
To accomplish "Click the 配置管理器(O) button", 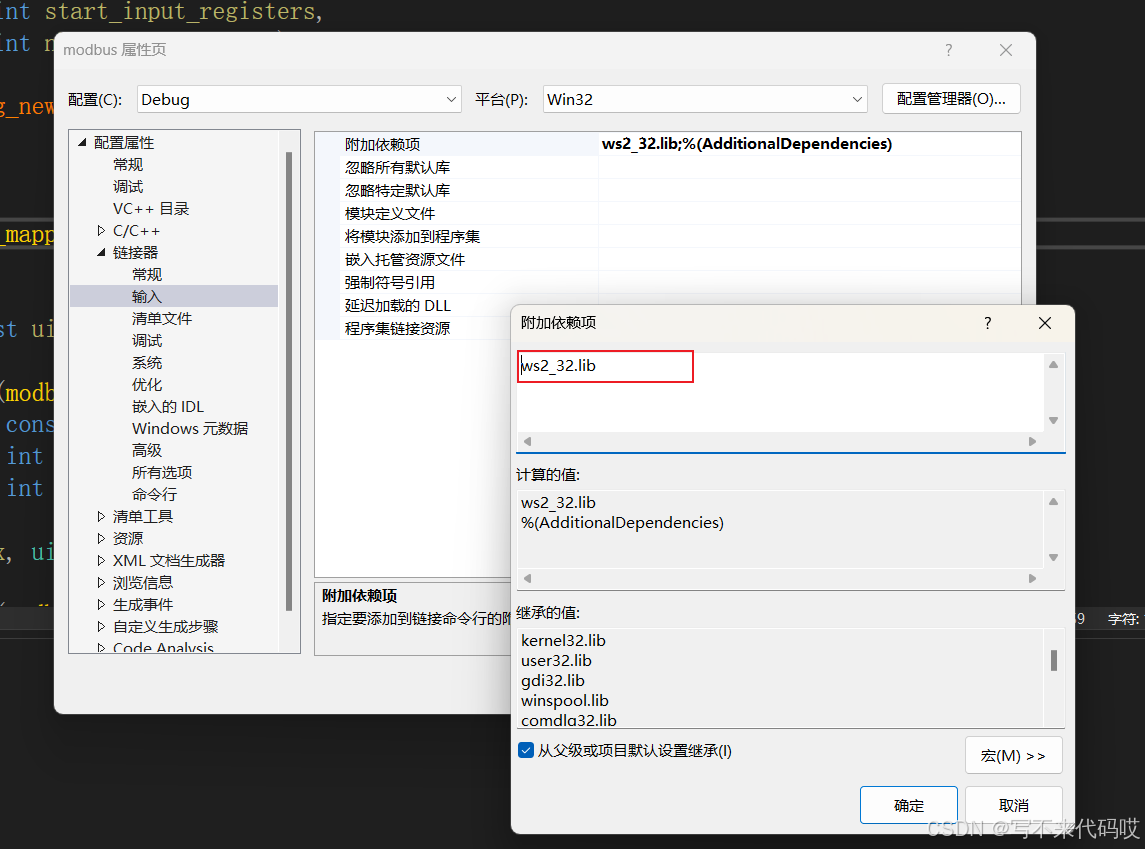I will point(949,99).
